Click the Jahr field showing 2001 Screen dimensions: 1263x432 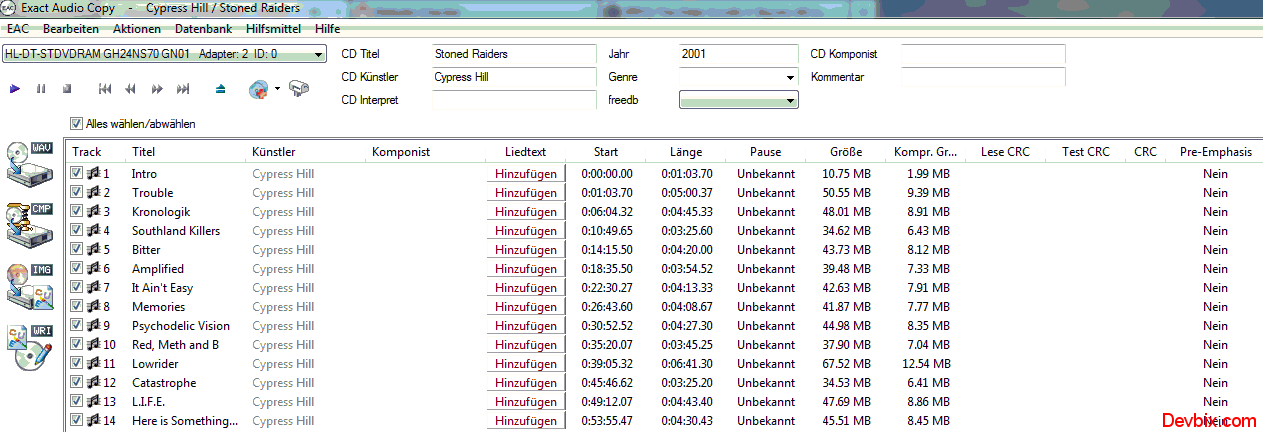pos(738,54)
